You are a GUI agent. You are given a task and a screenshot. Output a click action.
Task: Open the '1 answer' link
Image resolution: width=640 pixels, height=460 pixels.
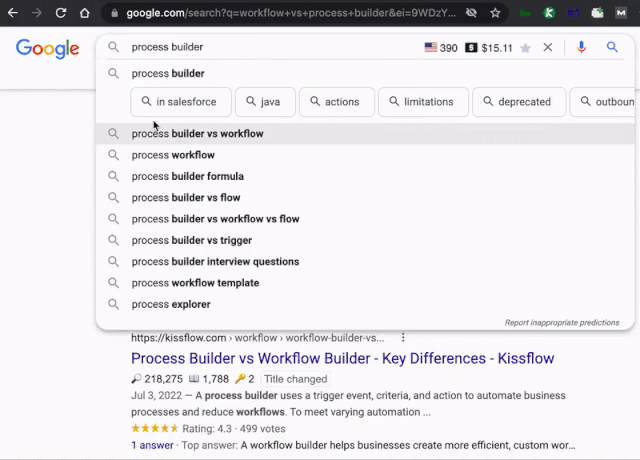(152, 445)
